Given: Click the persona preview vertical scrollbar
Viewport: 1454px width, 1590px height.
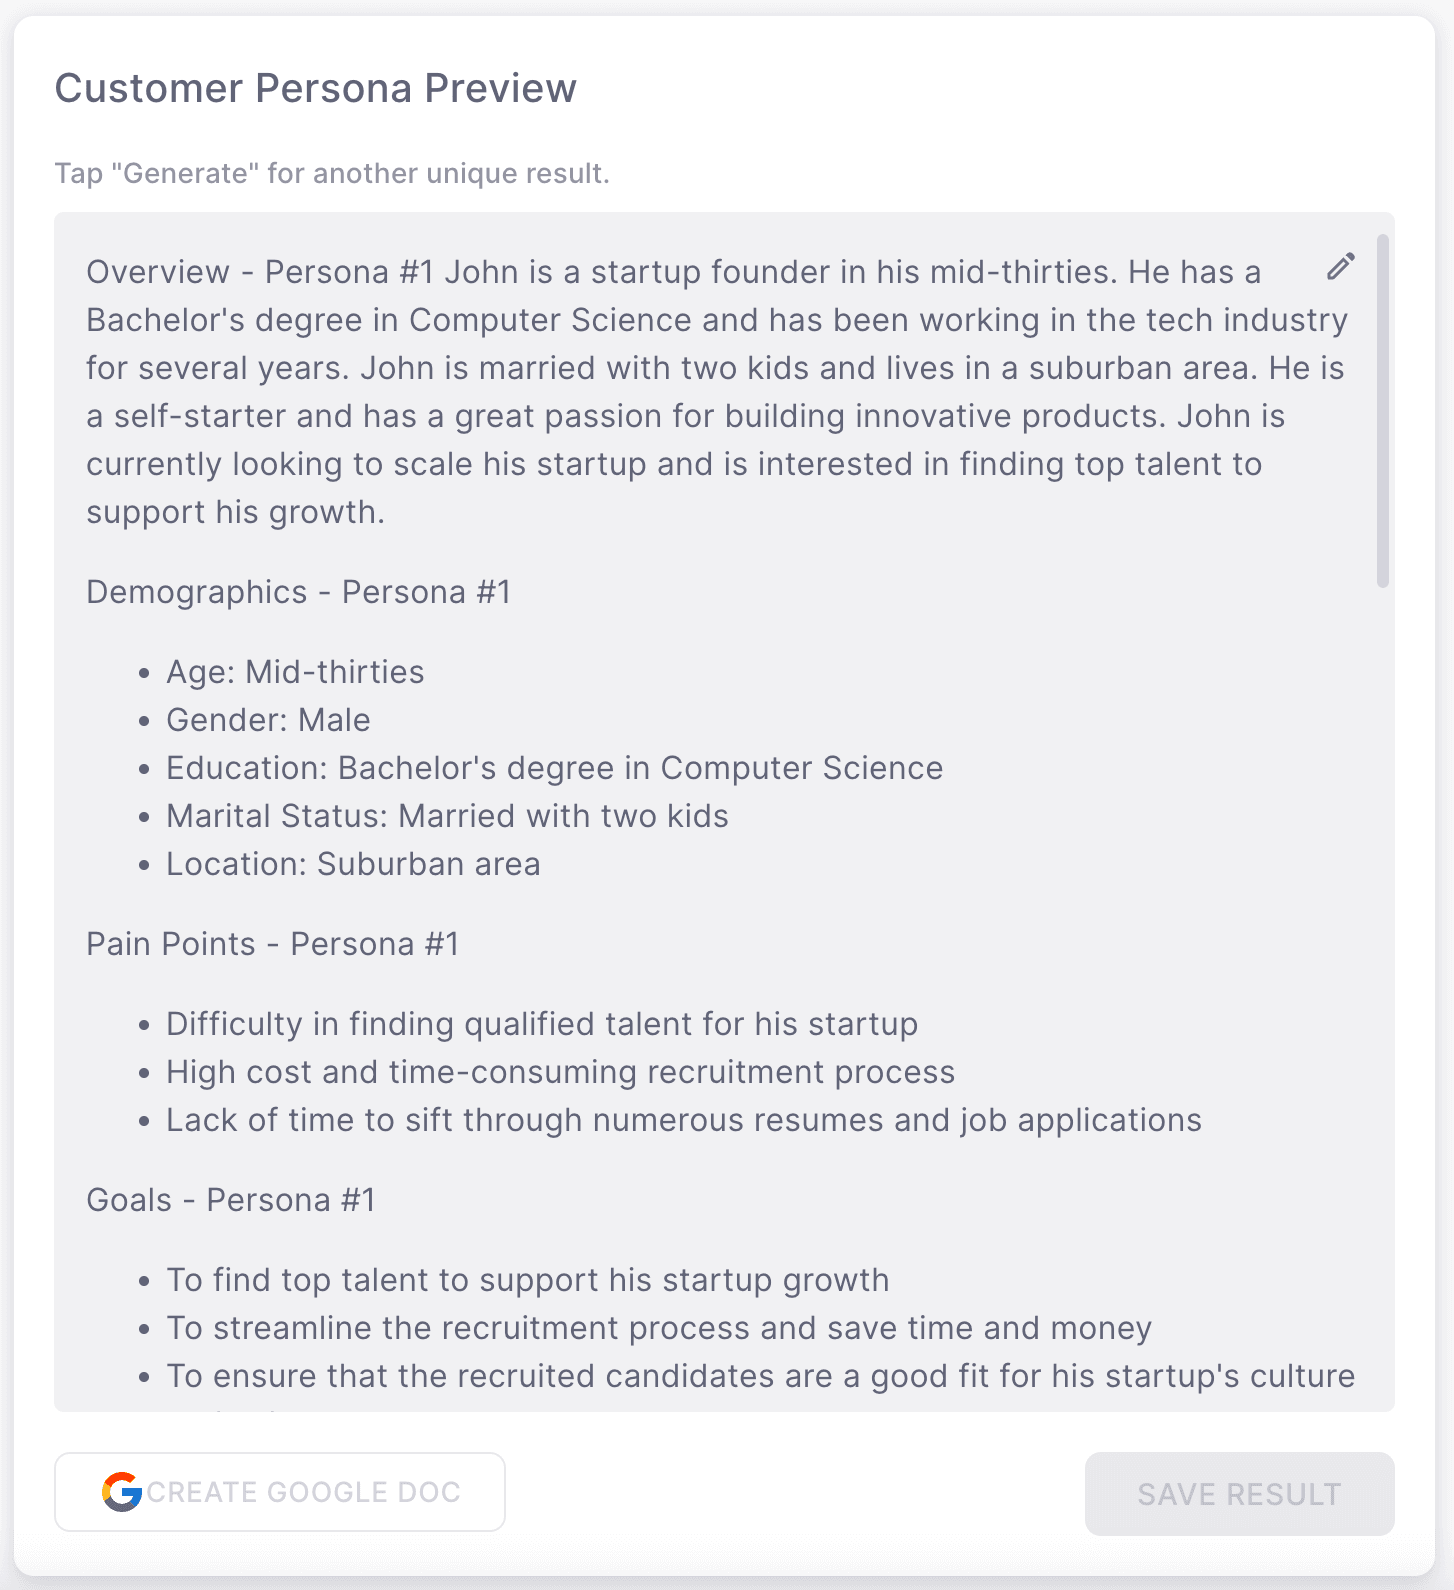Looking at the screenshot, I should pos(1383,411).
